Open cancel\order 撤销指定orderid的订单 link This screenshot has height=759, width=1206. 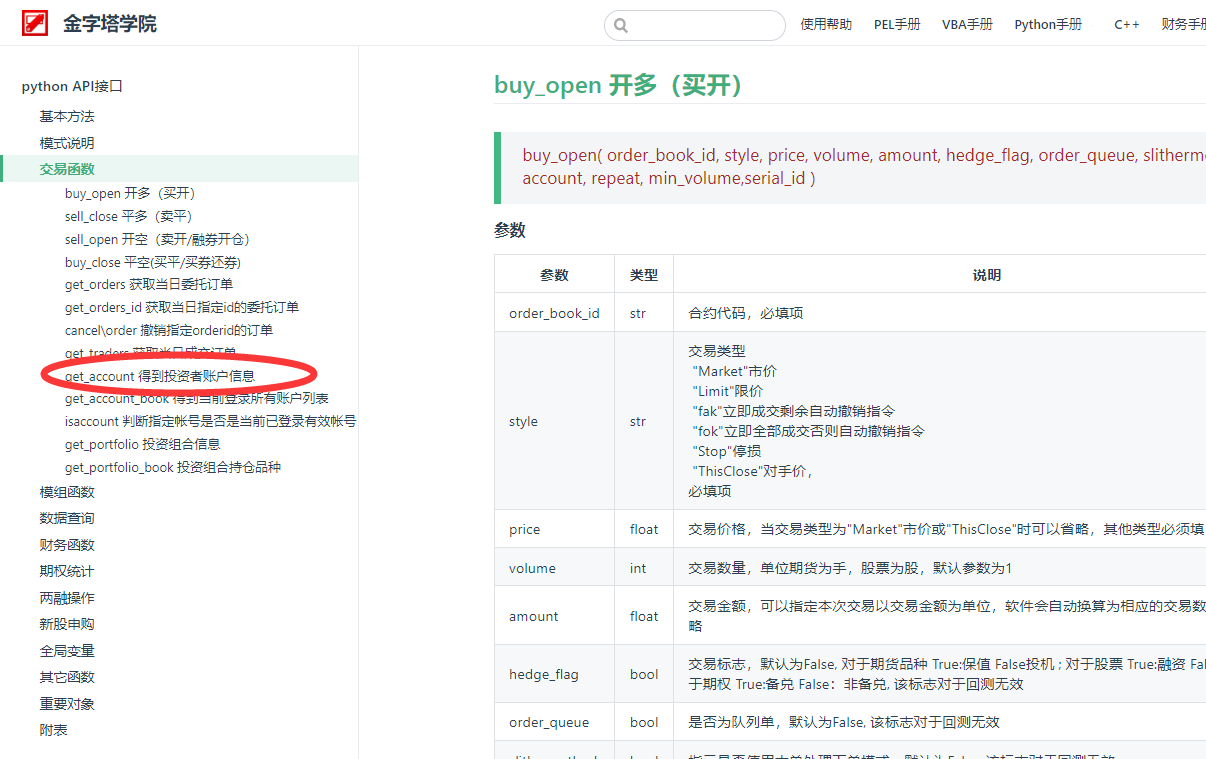tap(169, 330)
